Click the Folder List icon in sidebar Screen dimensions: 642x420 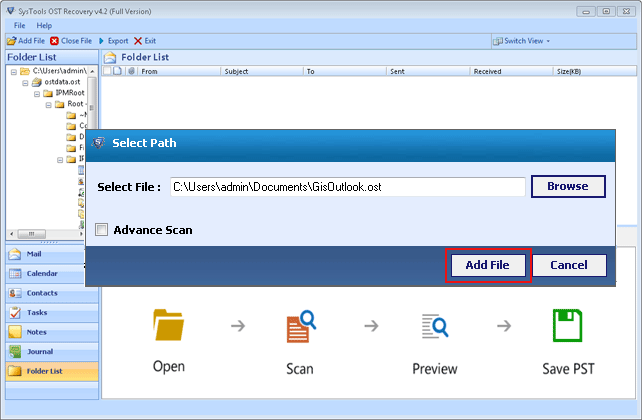click(x=15, y=371)
